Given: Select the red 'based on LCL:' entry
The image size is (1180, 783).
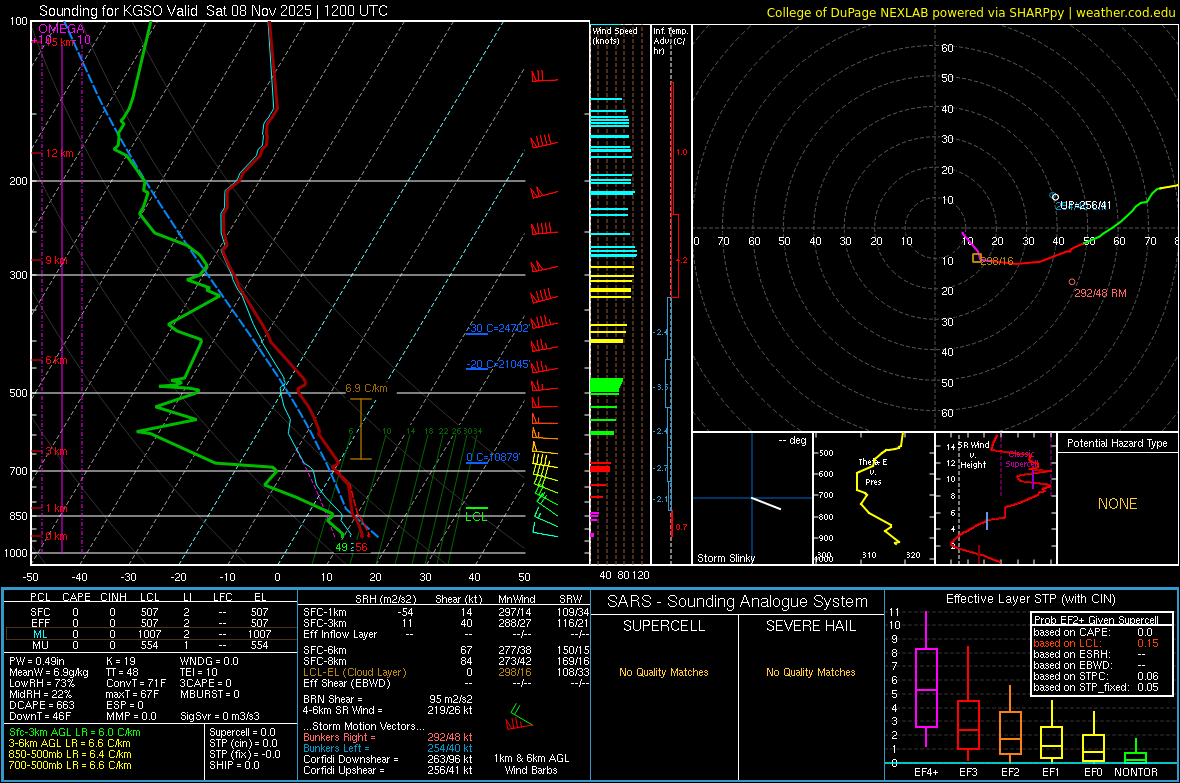Looking at the screenshot, I should tap(1096, 643).
